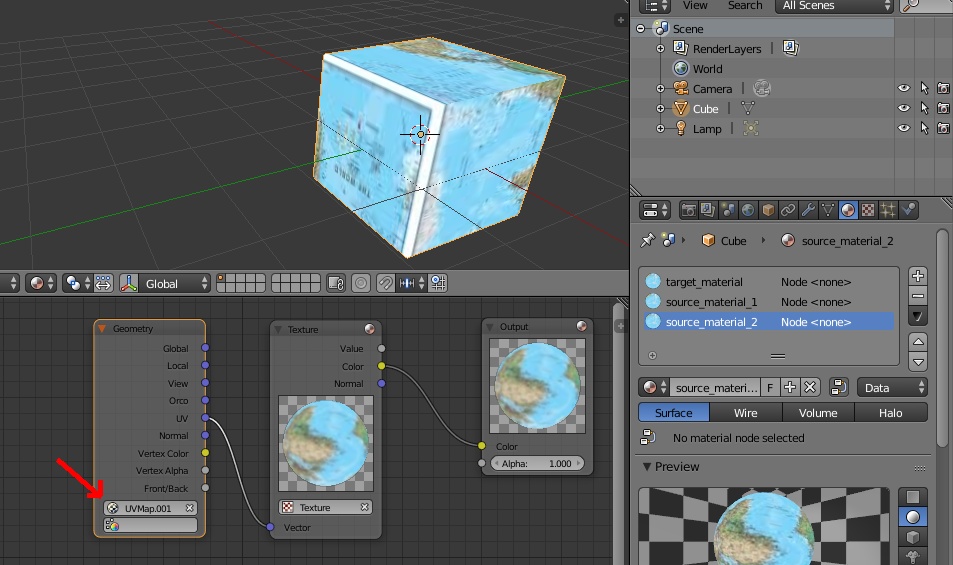
Task: Toggle Cube renderability icon in outliner
Action: [943, 108]
